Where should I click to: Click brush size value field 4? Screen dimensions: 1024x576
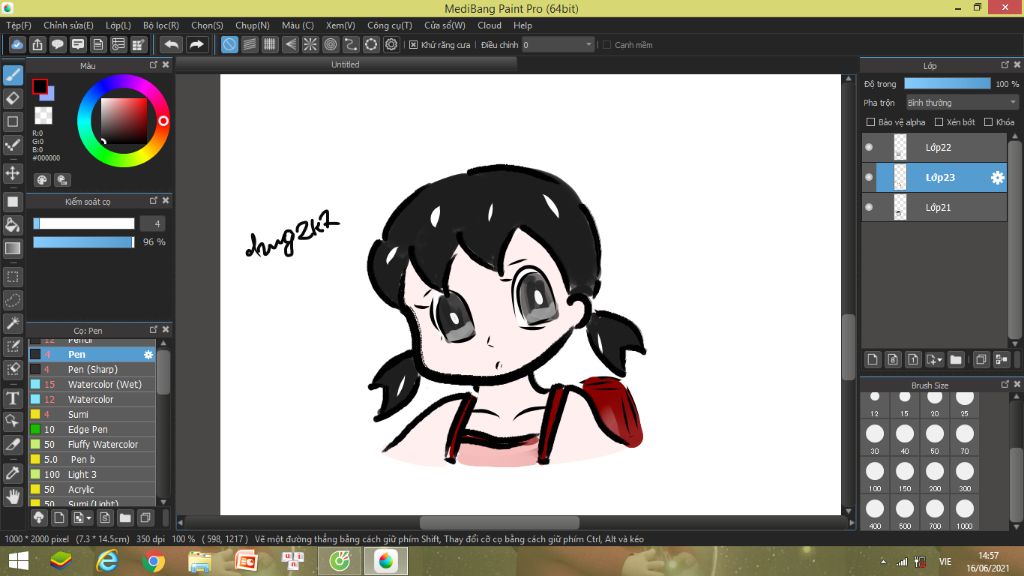(152, 224)
